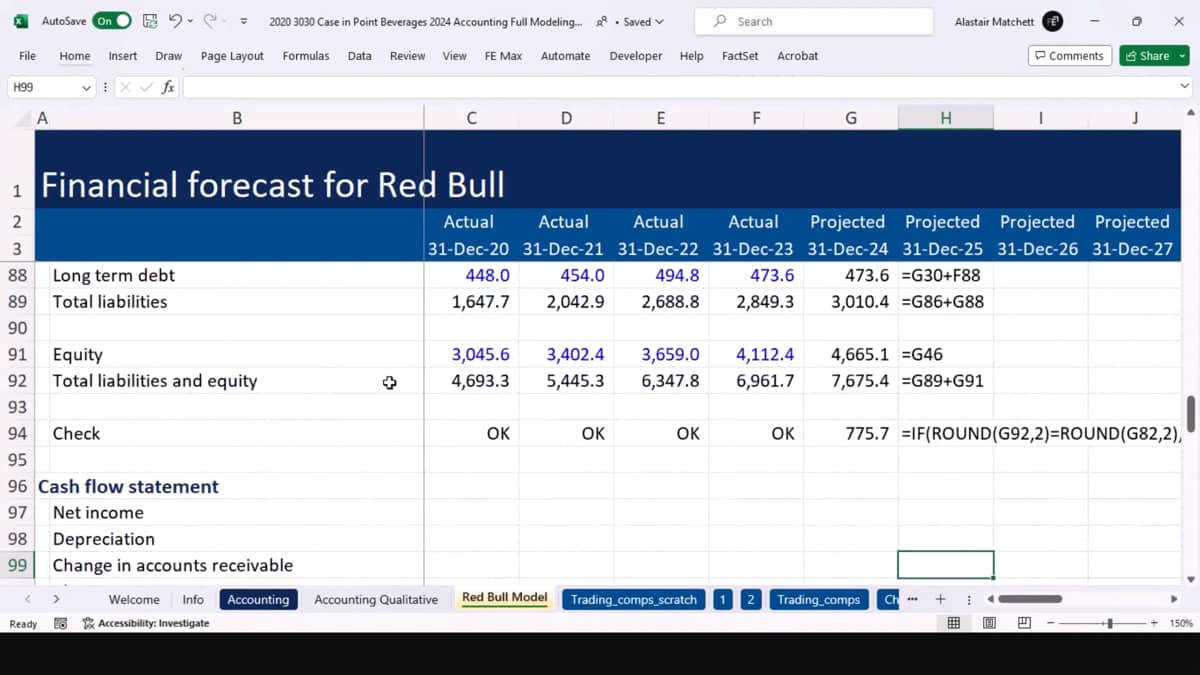The image size is (1200, 675).
Task: Open the Automate tab
Action: click(566, 56)
